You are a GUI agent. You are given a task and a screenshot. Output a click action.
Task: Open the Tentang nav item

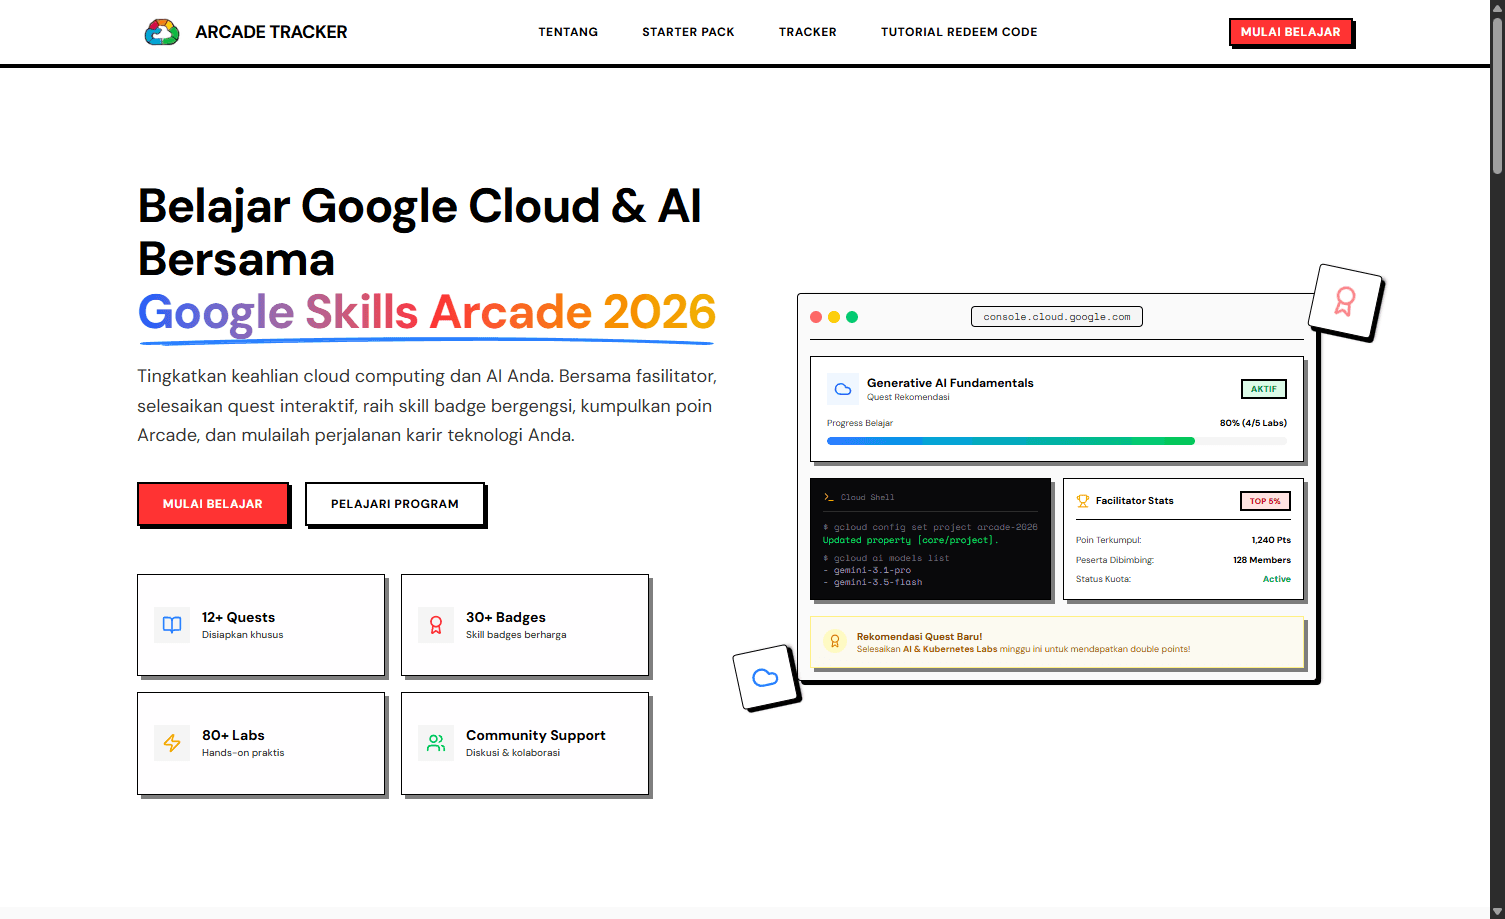(568, 32)
